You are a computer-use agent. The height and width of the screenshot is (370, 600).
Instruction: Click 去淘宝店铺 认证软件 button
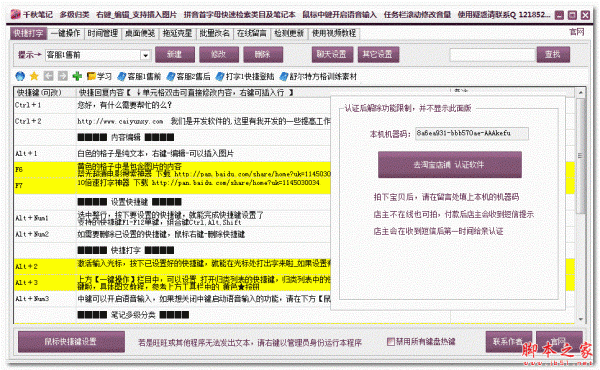(450, 165)
